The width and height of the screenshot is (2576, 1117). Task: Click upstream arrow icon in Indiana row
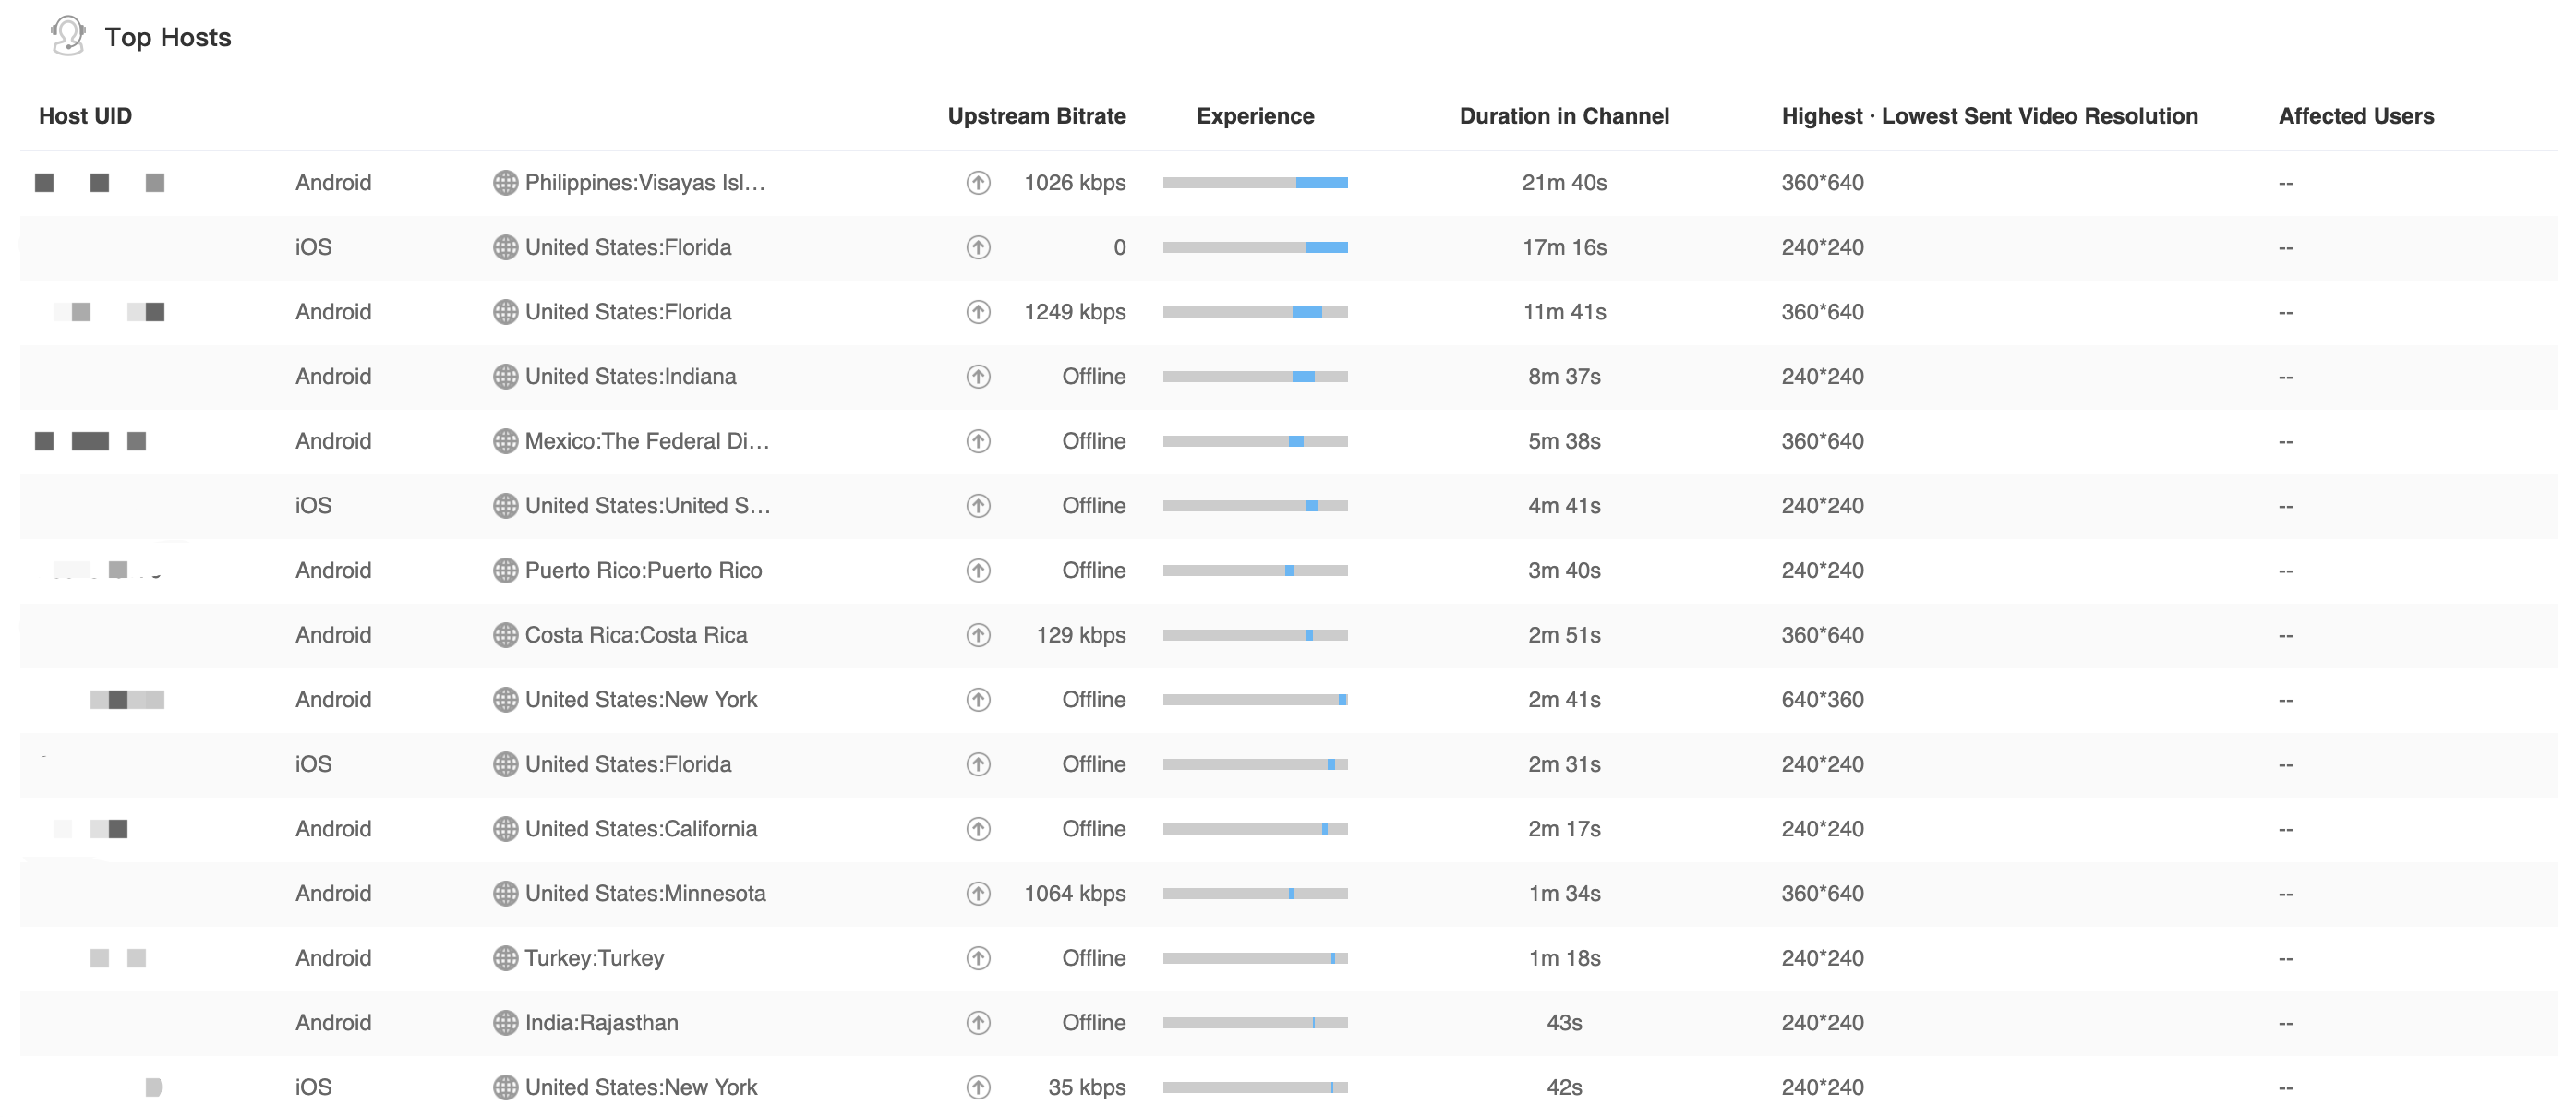point(978,377)
